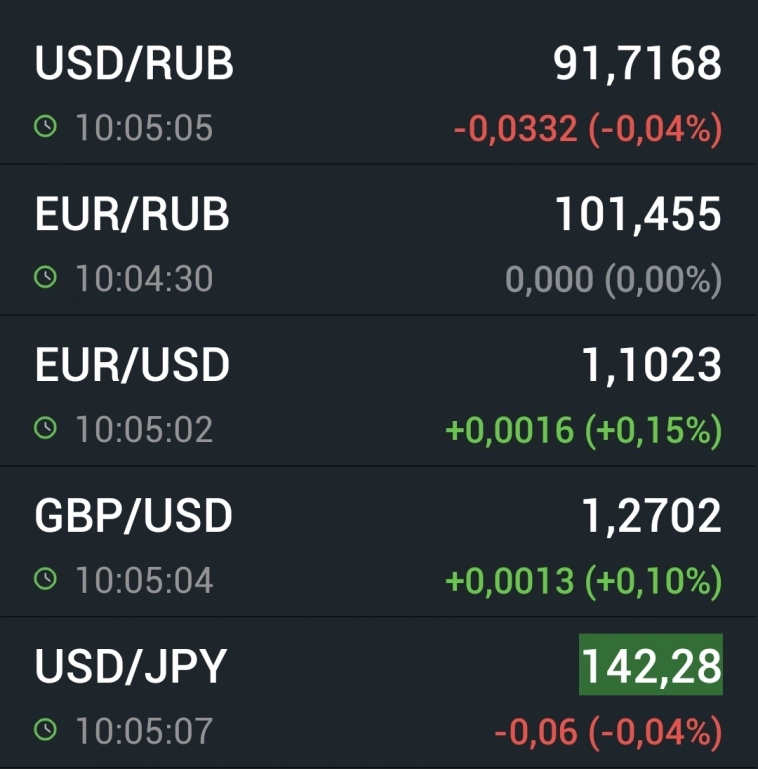Click the clock icon under EUR/RUB
758x769 pixels.
46,278
